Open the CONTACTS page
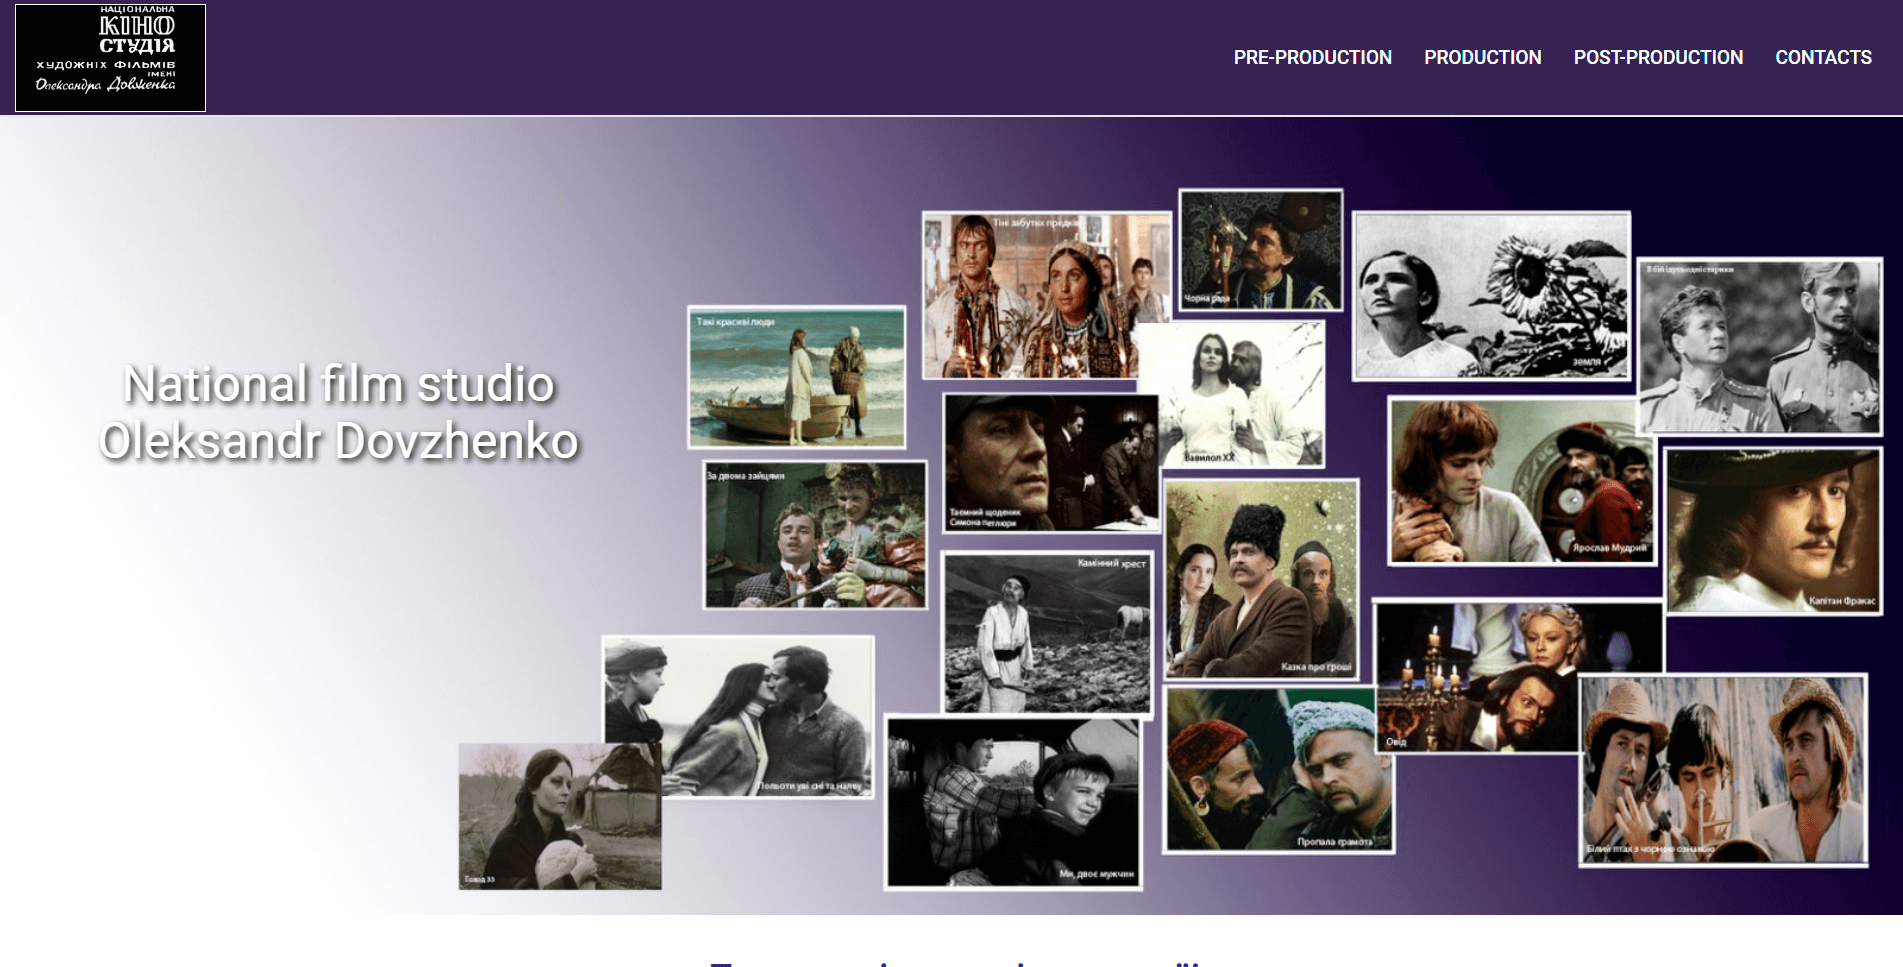1903x967 pixels. click(x=1823, y=58)
